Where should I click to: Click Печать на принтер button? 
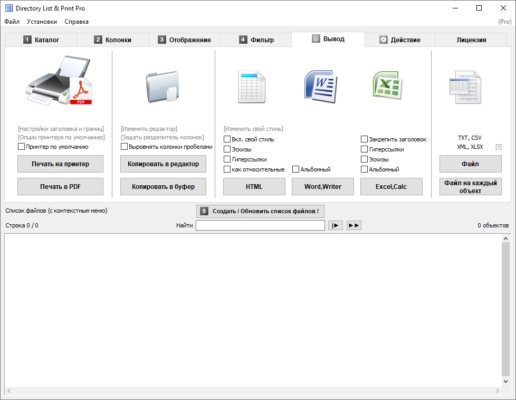[x=60, y=164]
